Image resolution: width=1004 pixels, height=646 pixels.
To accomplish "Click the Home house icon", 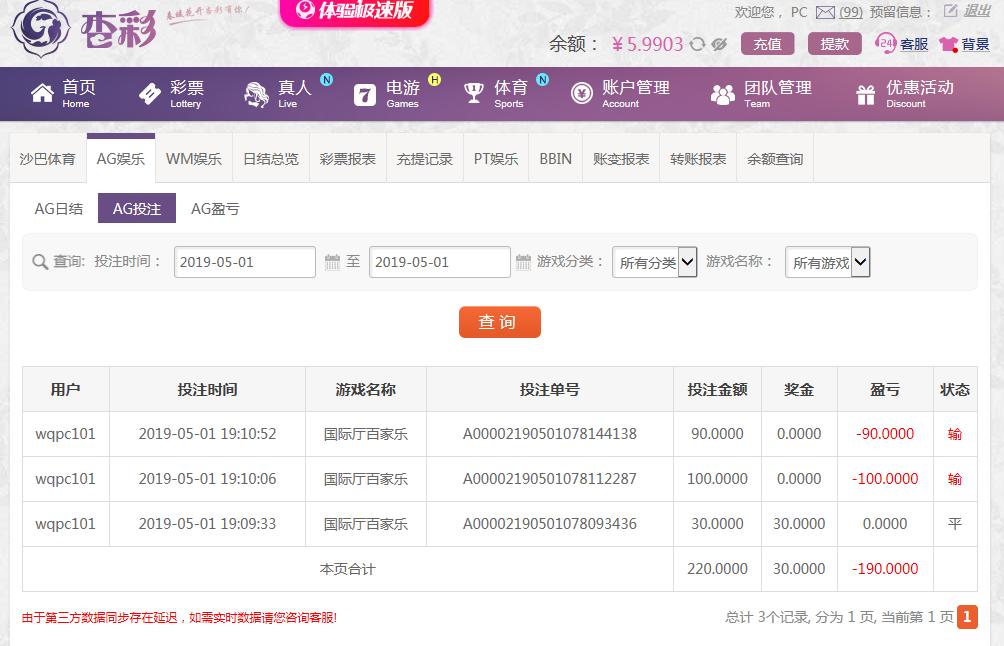I will 42,93.
